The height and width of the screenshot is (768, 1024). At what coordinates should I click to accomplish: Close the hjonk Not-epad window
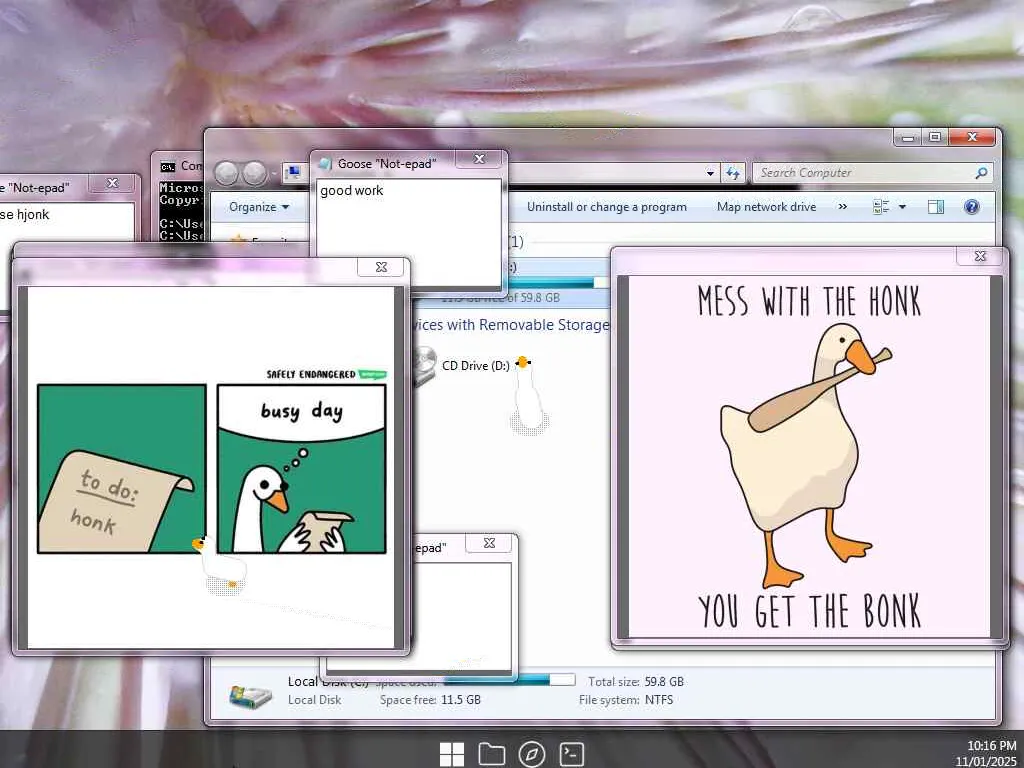point(112,184)
